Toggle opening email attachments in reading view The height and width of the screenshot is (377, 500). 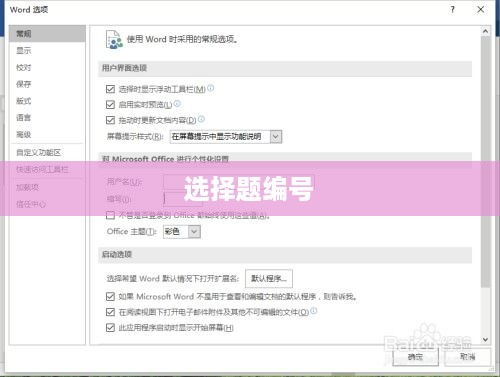[110, 312]
